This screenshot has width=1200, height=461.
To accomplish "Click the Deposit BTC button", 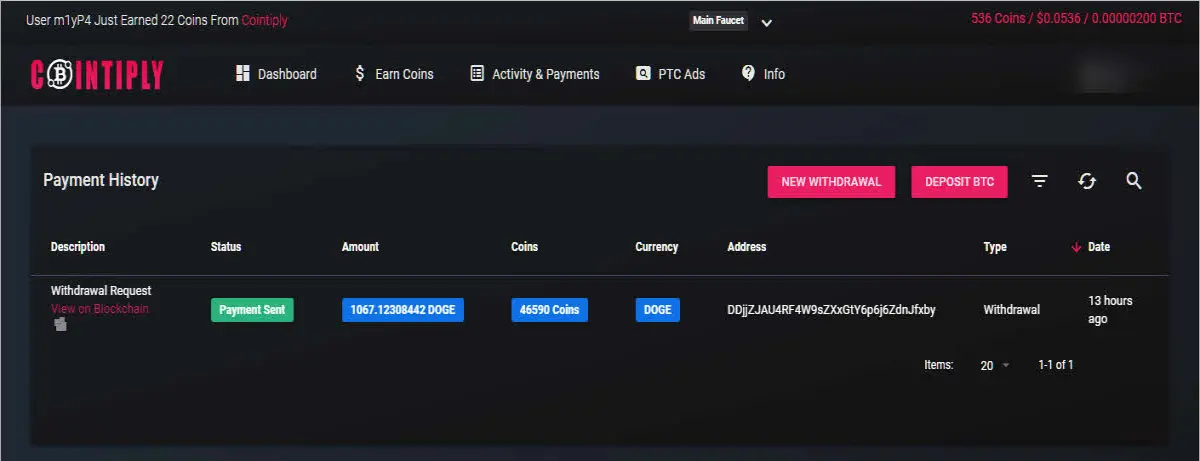I will click(x=959, y=182).
